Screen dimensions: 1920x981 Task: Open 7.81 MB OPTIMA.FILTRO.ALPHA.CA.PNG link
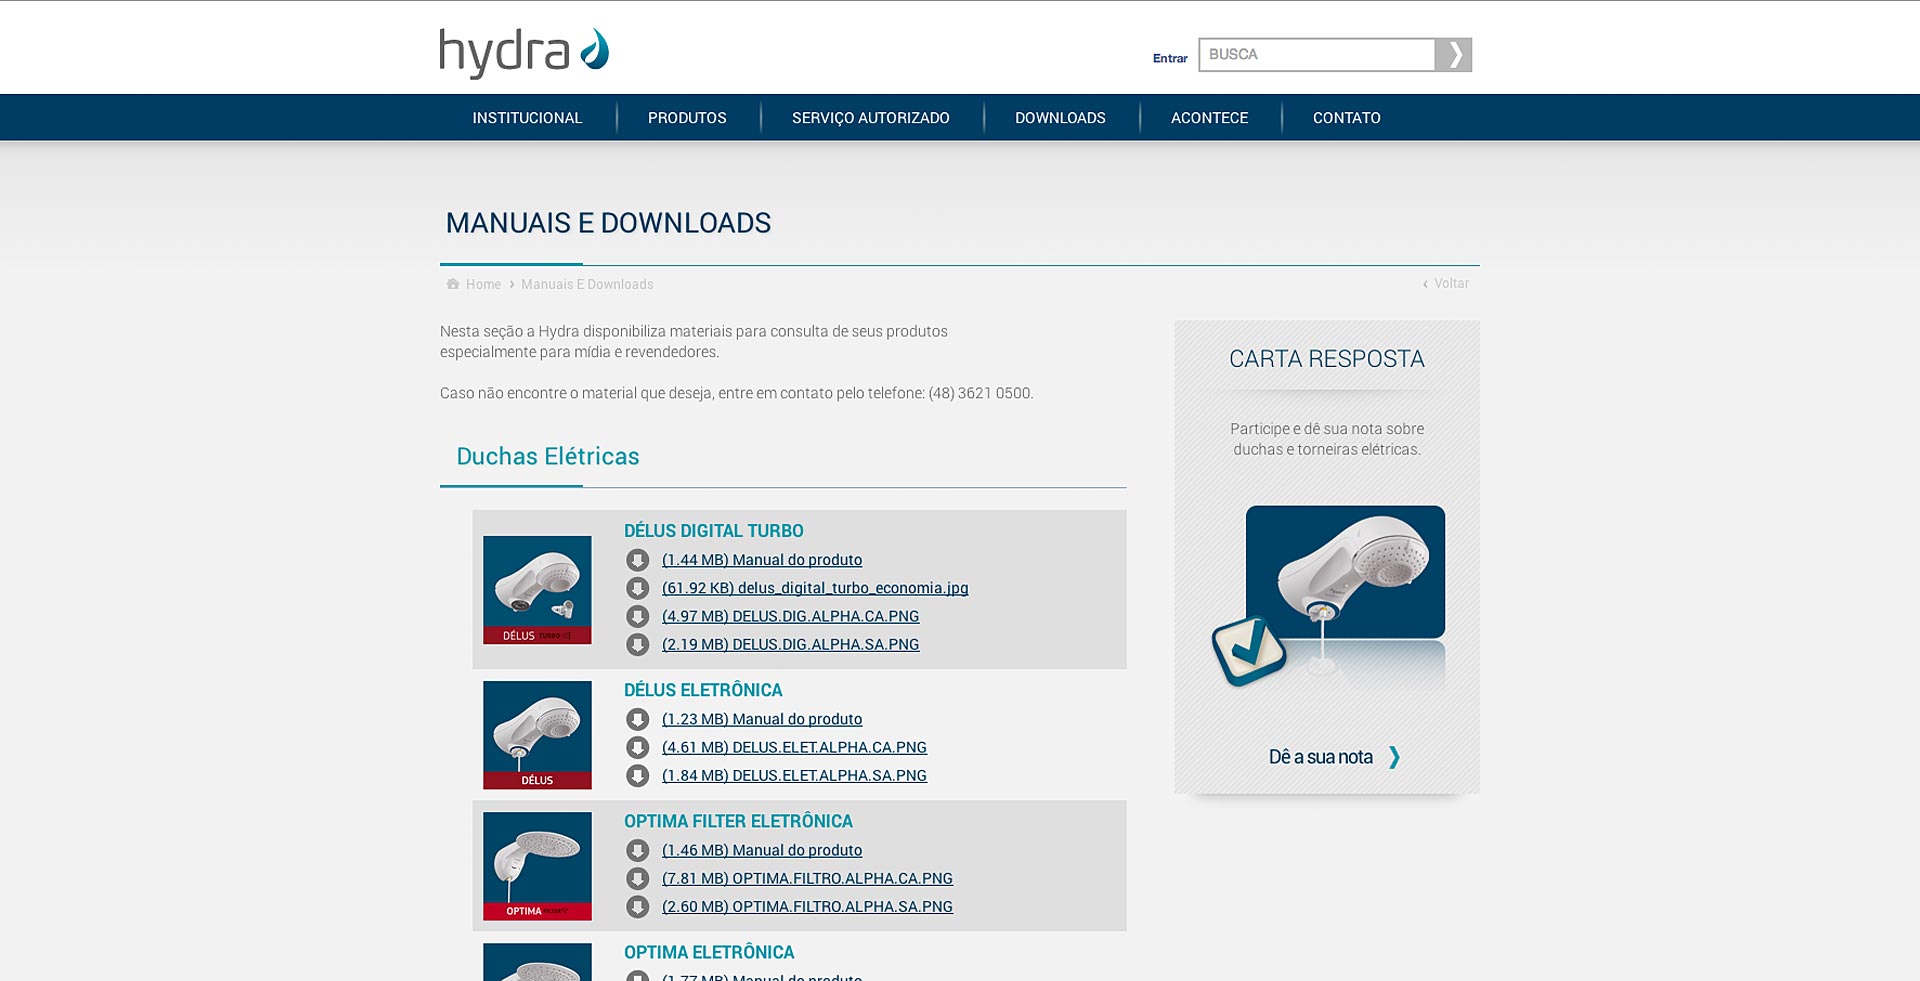click(807, 878)
